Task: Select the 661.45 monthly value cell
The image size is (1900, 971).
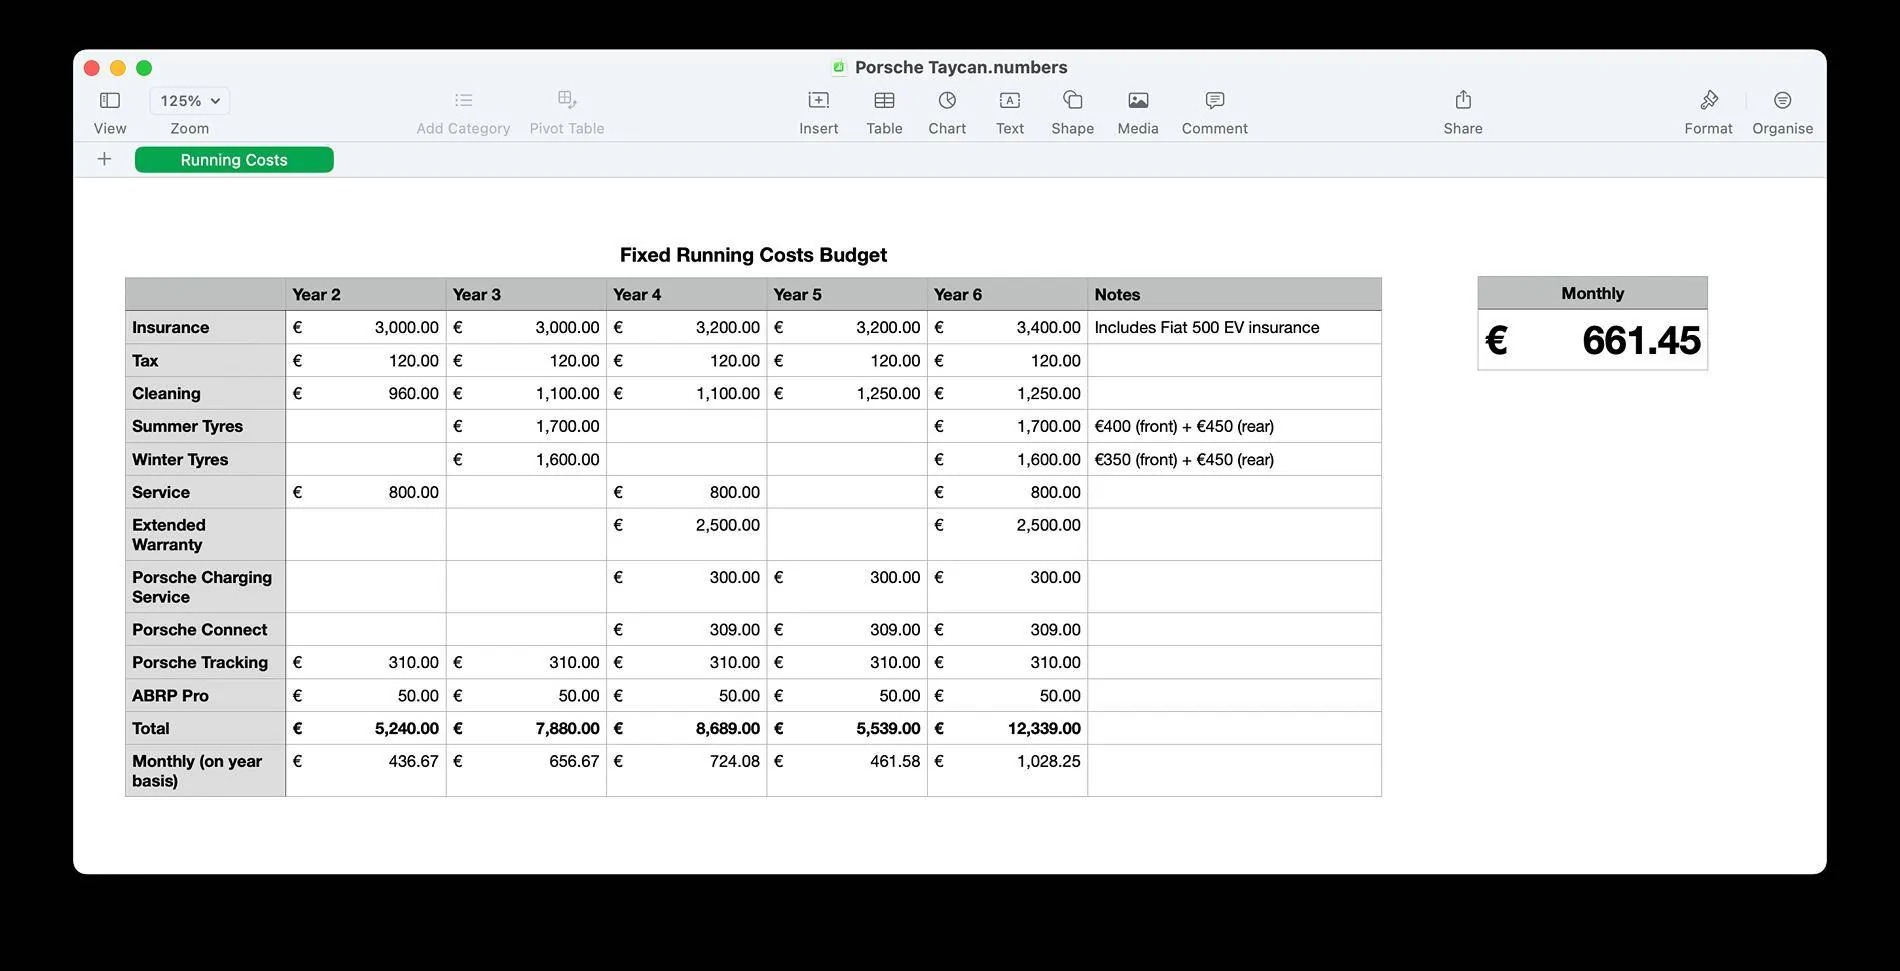Action: 1593,340
